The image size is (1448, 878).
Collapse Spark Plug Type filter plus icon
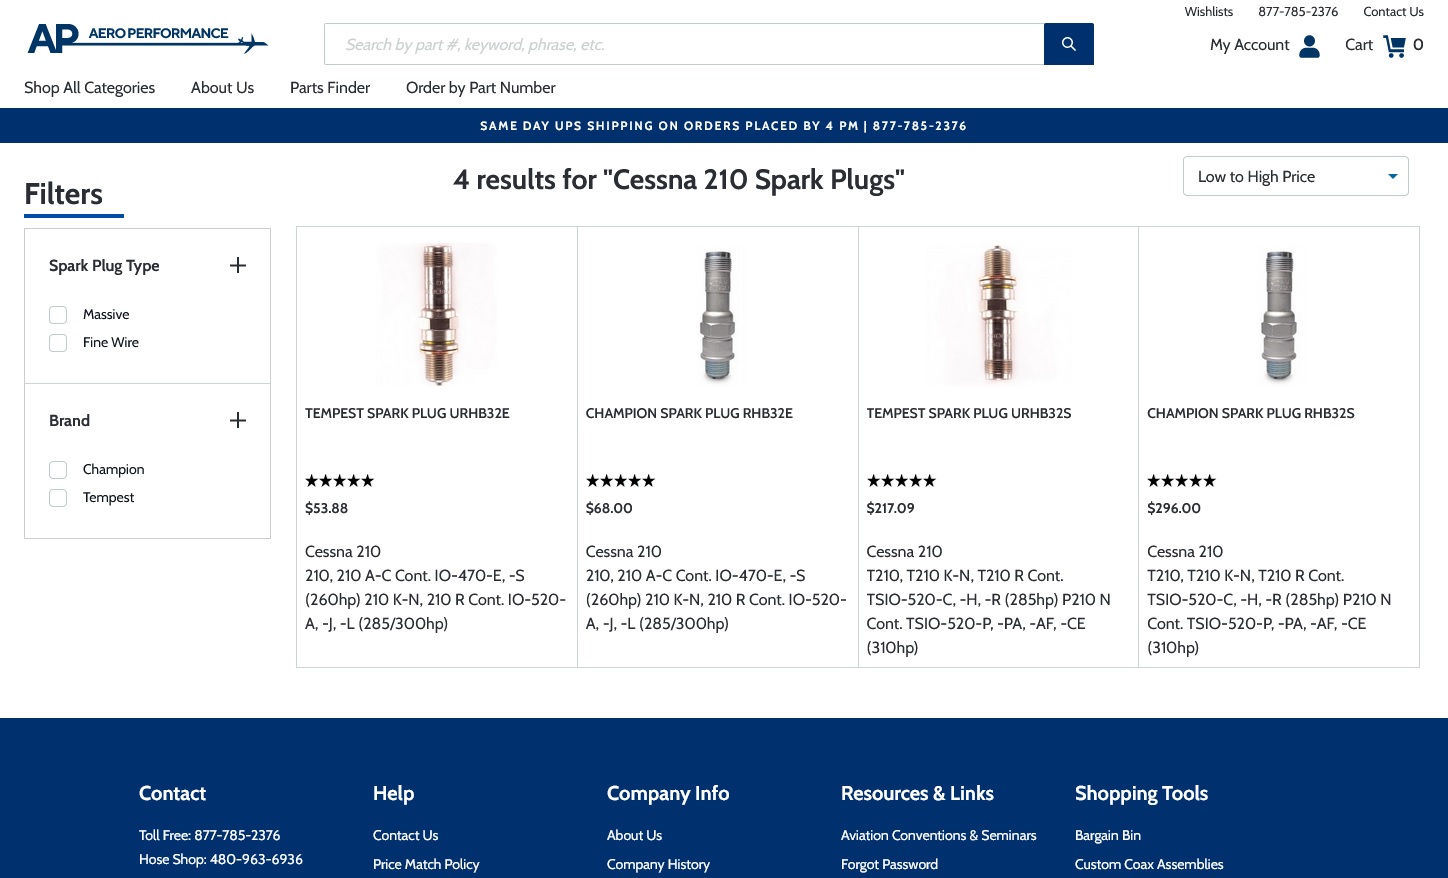(x=238, y=265)
